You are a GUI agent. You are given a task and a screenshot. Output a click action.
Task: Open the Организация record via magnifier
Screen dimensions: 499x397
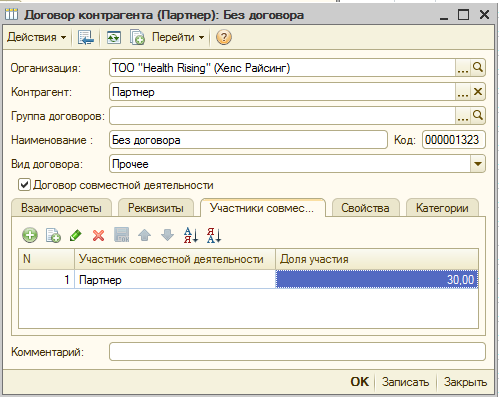pyautogui.click(x=478, y=68)
